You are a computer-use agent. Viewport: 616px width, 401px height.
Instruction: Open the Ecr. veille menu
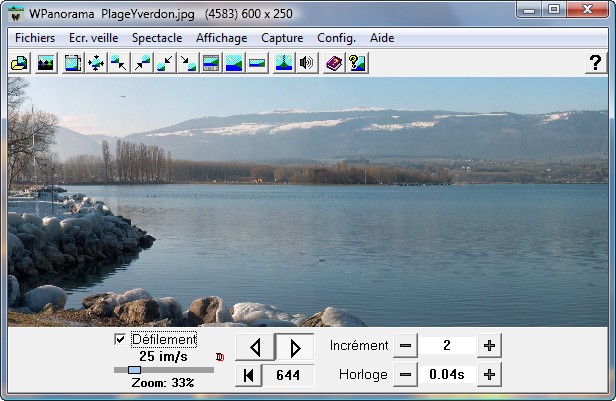pyautogui.click(x=94, y=38)
